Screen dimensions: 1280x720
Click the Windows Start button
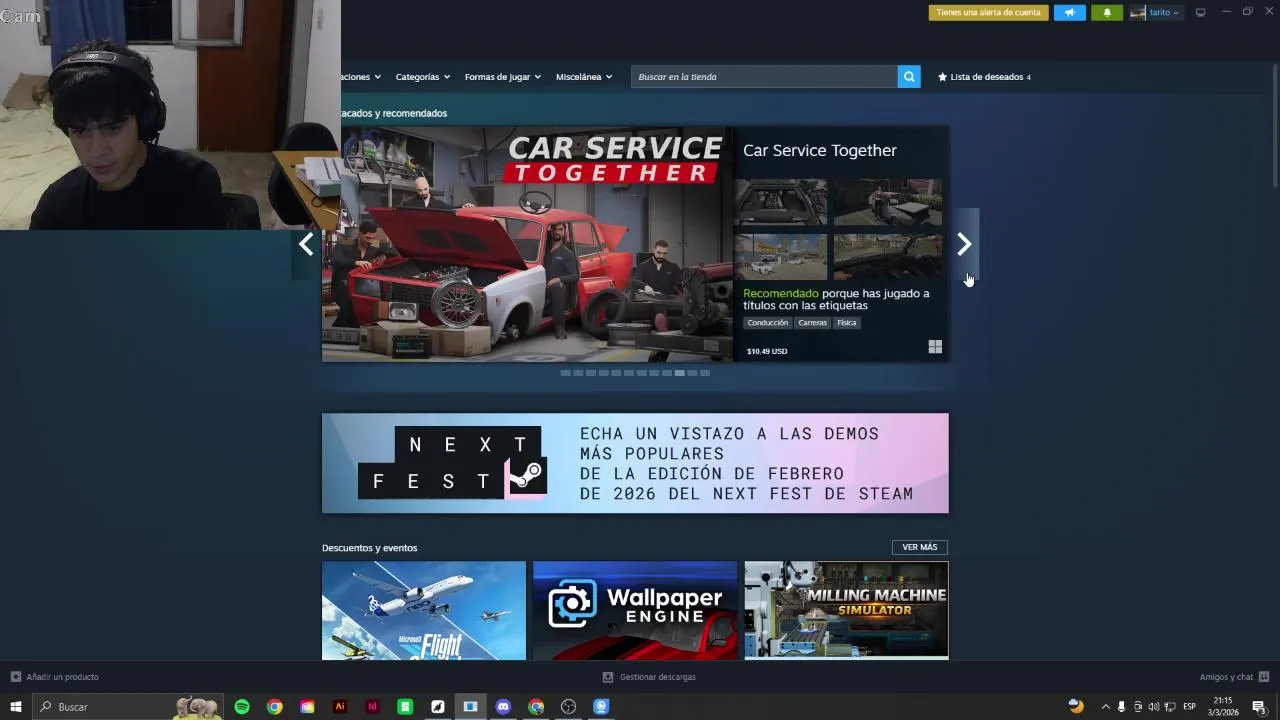tap(16, 707)
